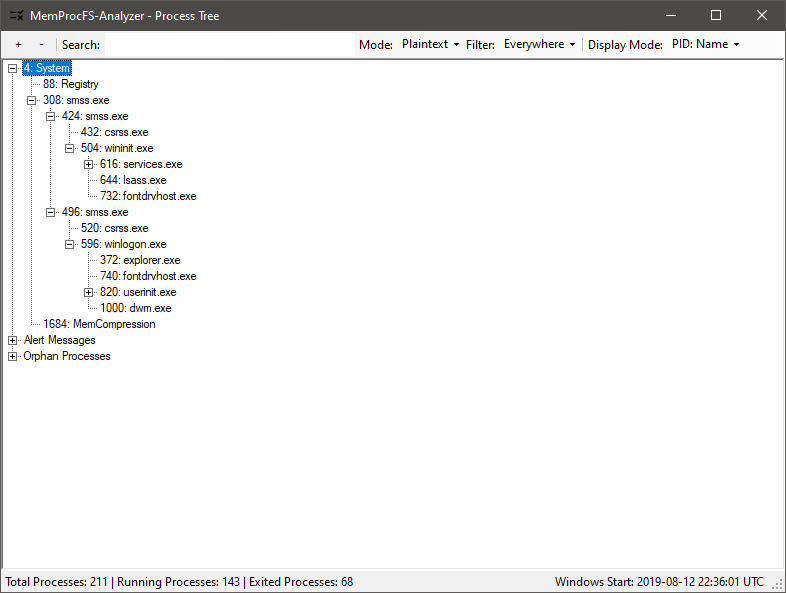Select the 88: Registry entry

[70, 84]
